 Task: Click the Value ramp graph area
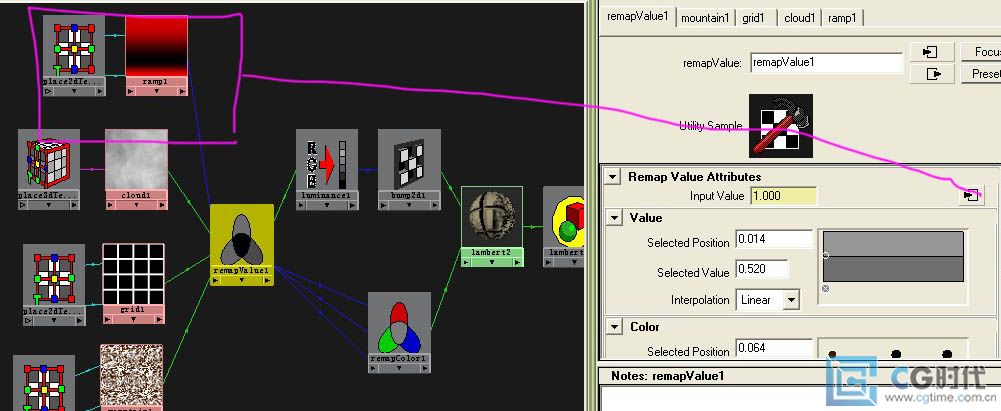(893, 257)
